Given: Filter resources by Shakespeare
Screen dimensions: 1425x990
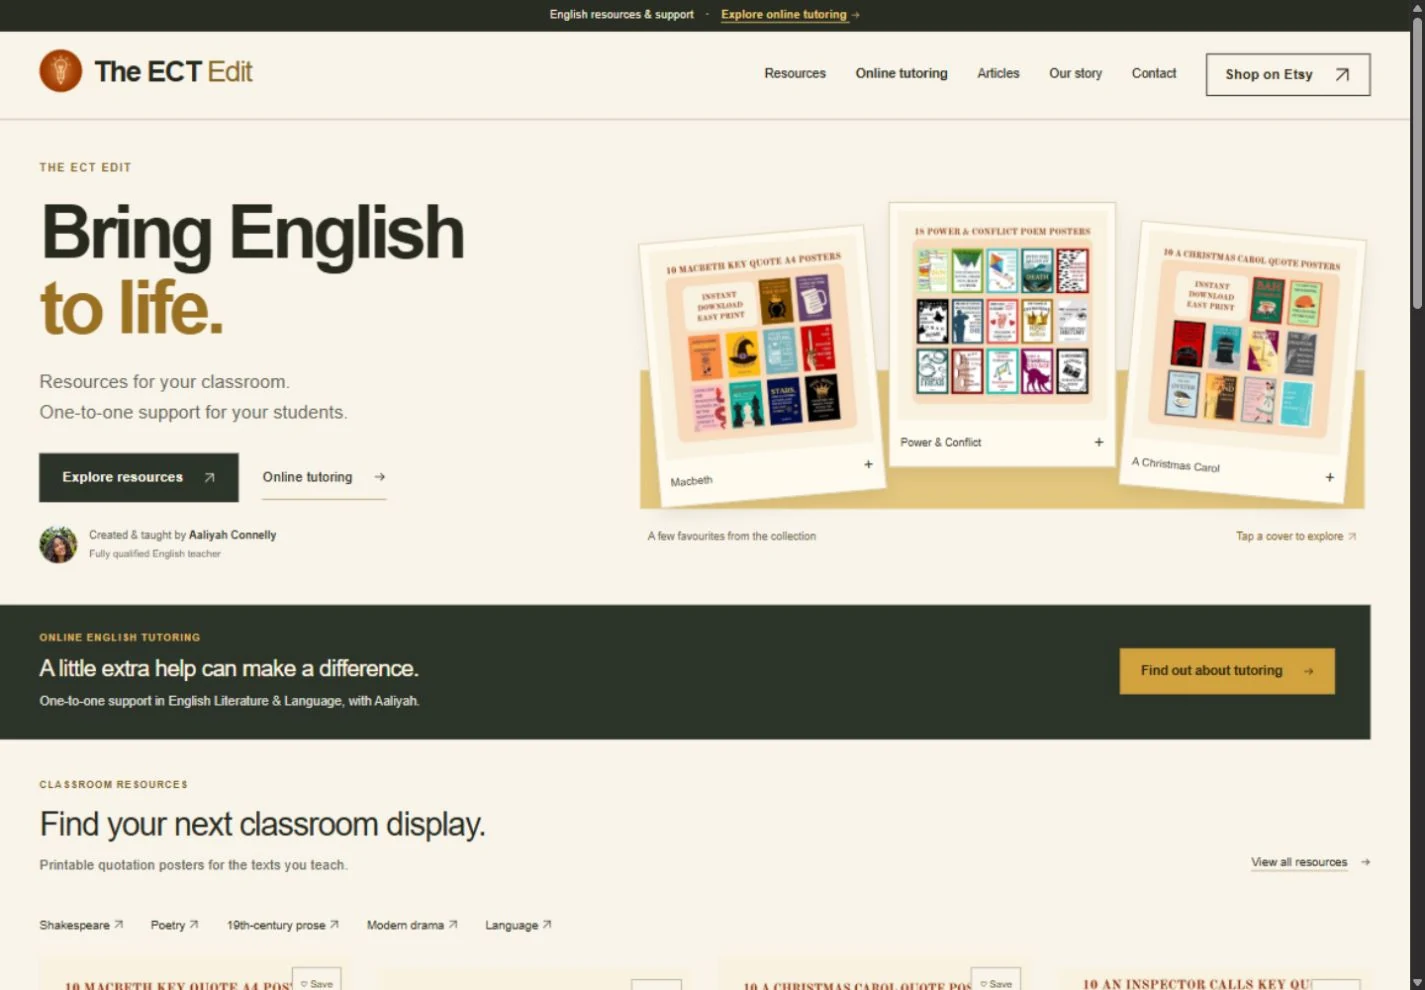Looking at the screenshot, I should click(x=81, y=925).
